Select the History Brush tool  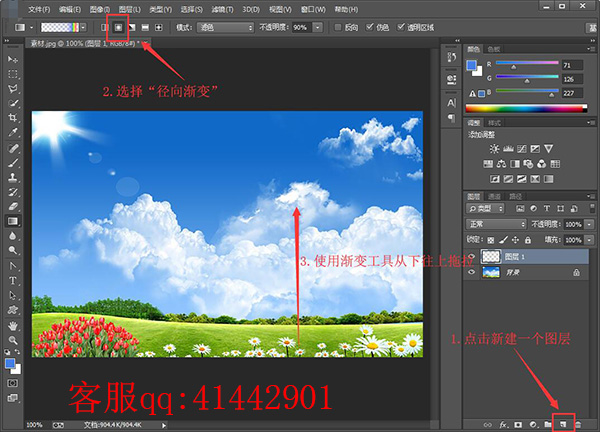pos(13,192)
